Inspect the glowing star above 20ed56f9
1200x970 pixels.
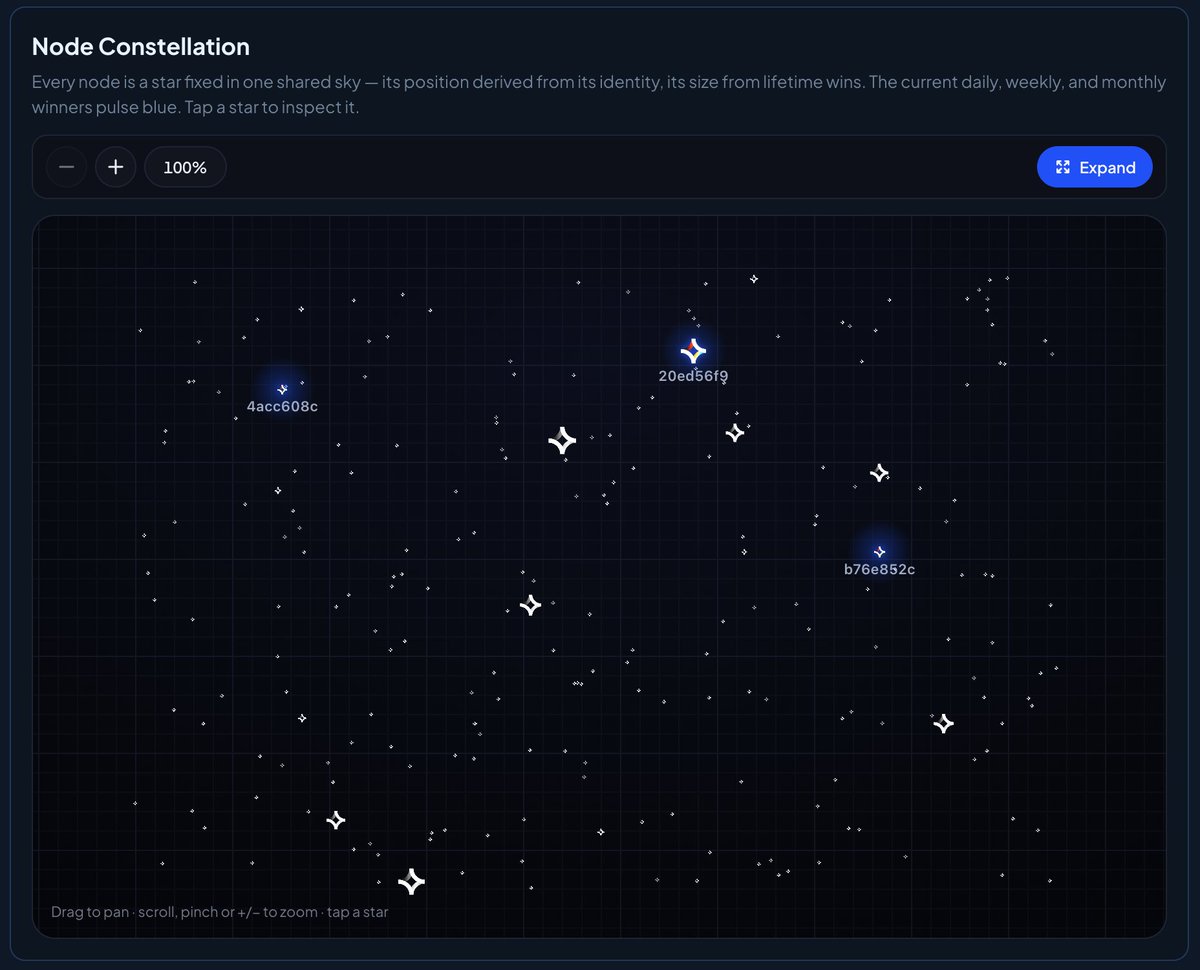pos(693,351)
